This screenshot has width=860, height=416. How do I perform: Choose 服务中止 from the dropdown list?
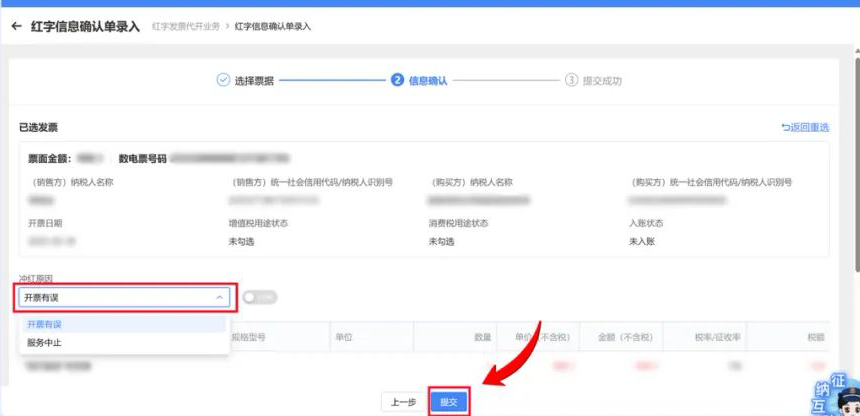pyautogui.click(x=123, y=343)
